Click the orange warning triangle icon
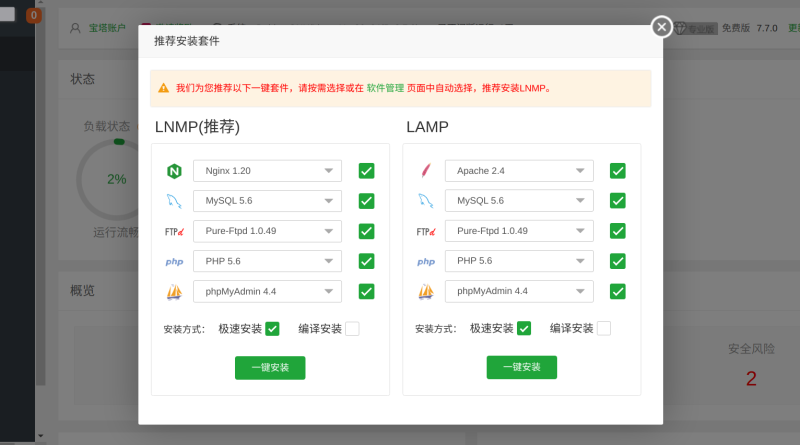The image size is (800, 445). tap(164, 88)
